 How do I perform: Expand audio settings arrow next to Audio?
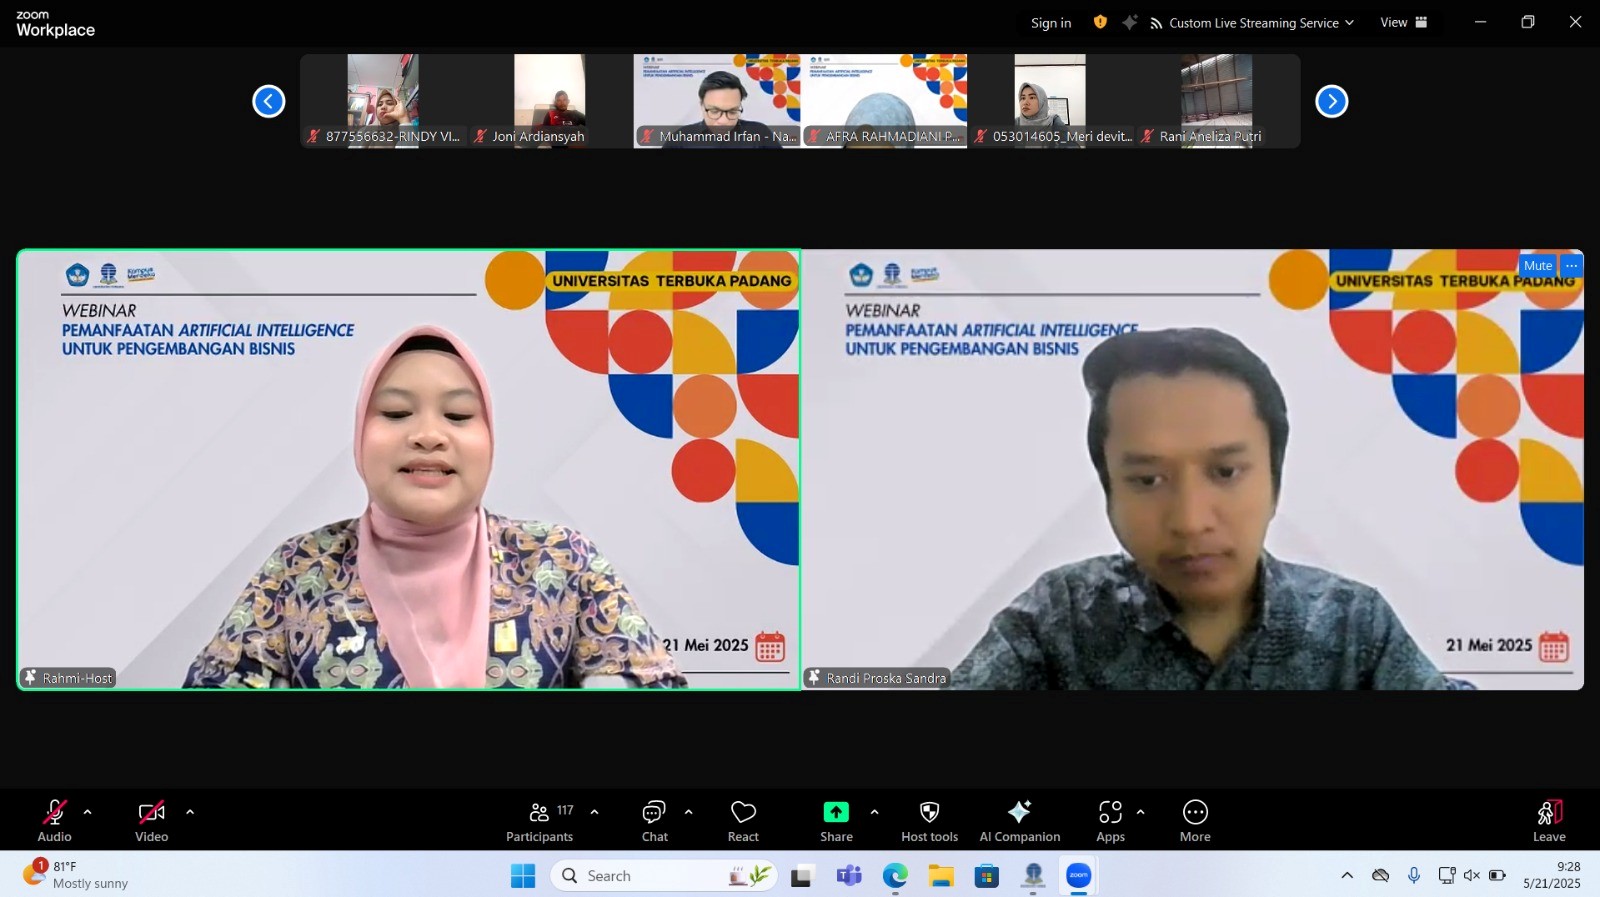pyautogui.click(x=88, y=812)
